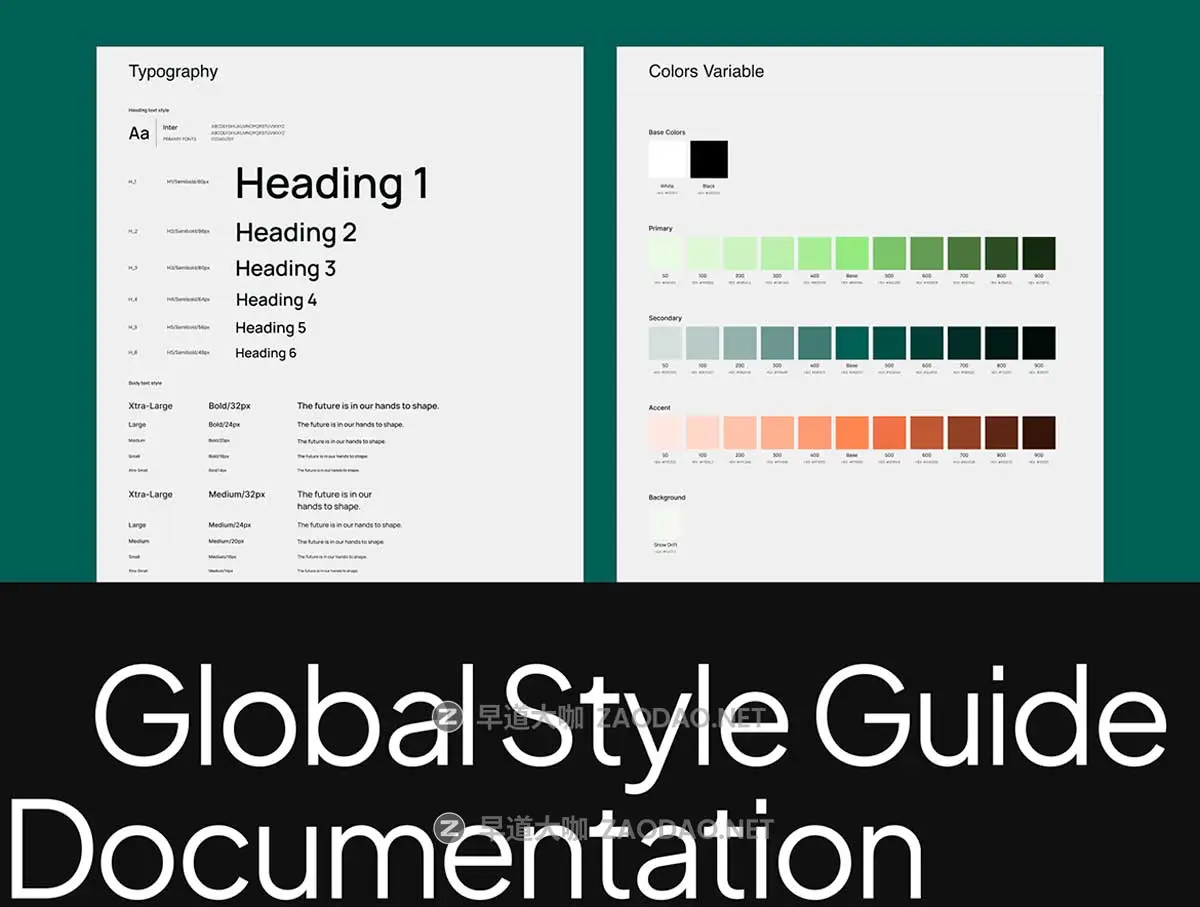The width and height of the screenshot is (1200, 907).
Task: Choose the Secondary 50 lightest swatch
Action: coord(665,343)
